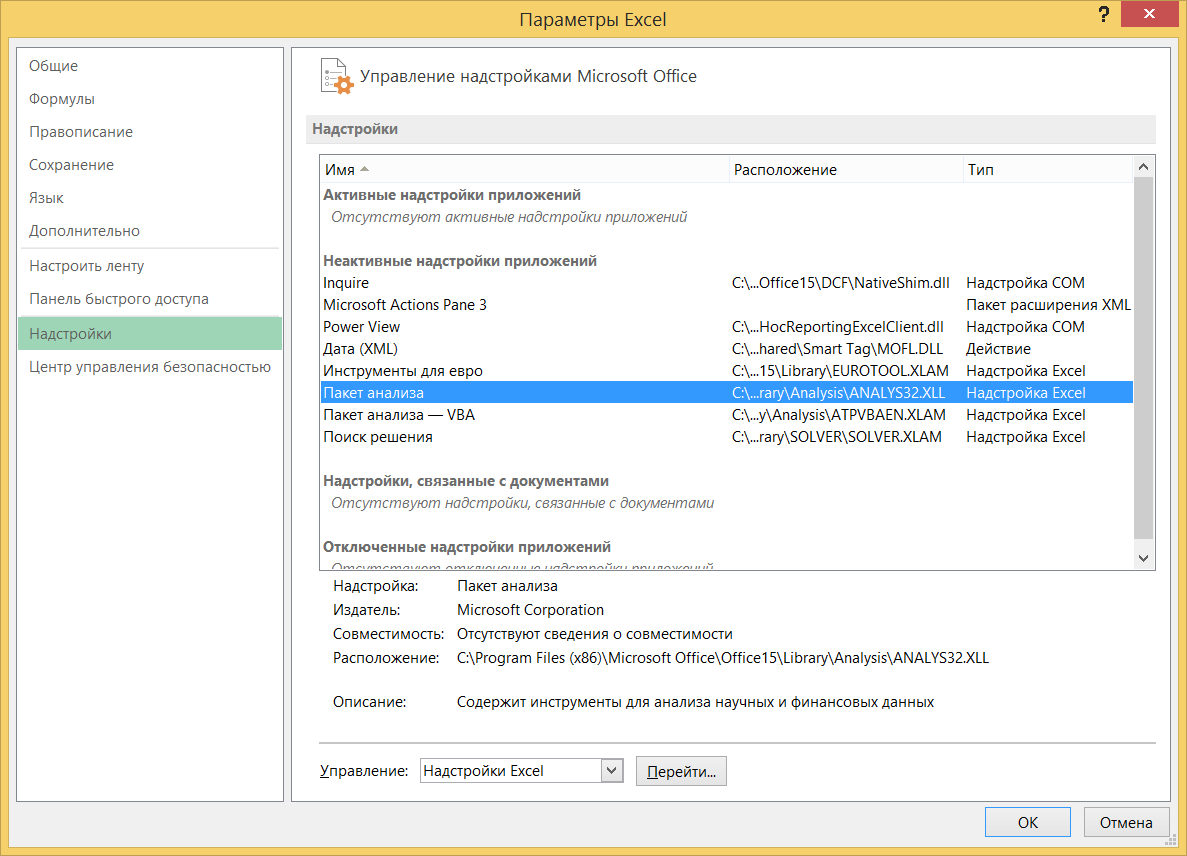
Task: Click the Перейти... button
Action: [x=681, y=771]
